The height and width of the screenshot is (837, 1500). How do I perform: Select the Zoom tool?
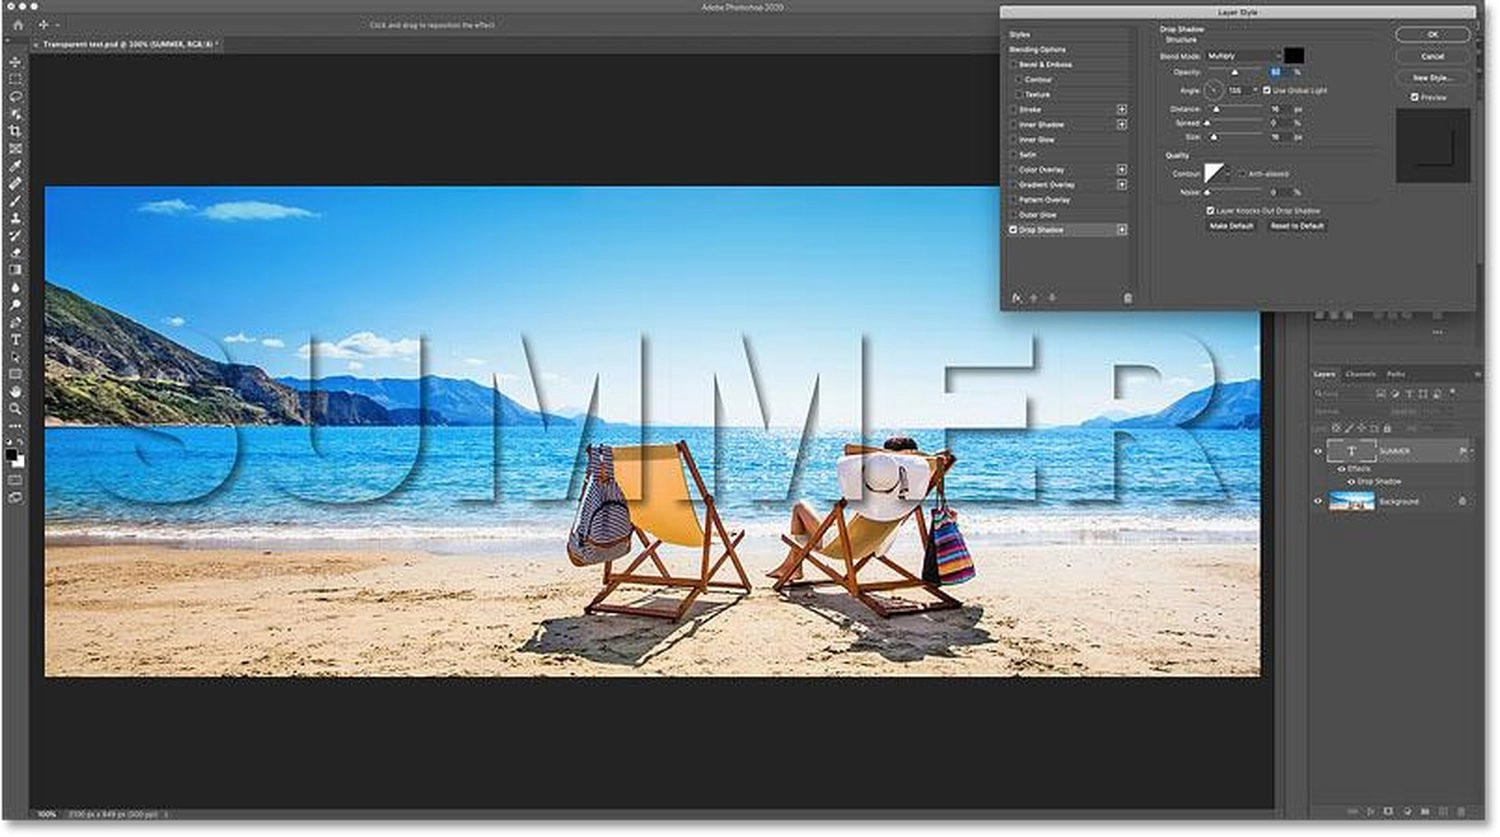click(x=15, y=408)
